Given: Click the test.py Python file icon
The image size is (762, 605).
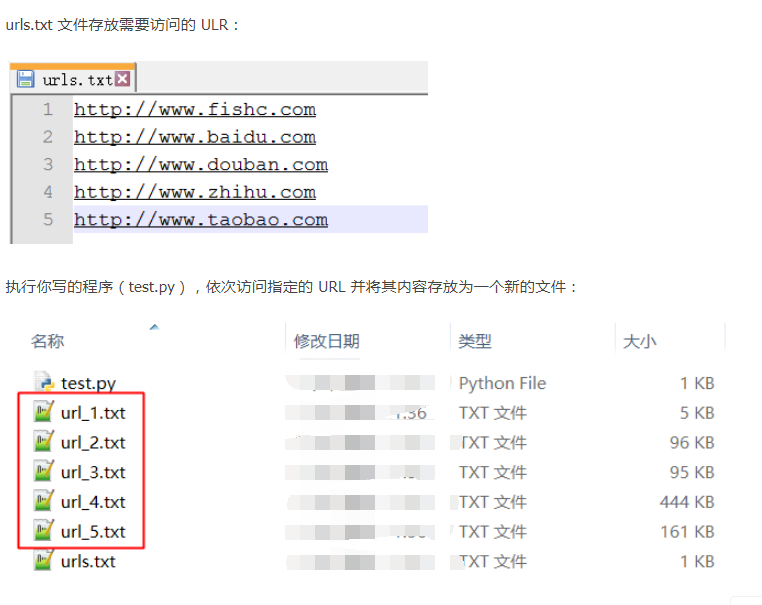Looking at the screenshot, I should tap(43, 383).
